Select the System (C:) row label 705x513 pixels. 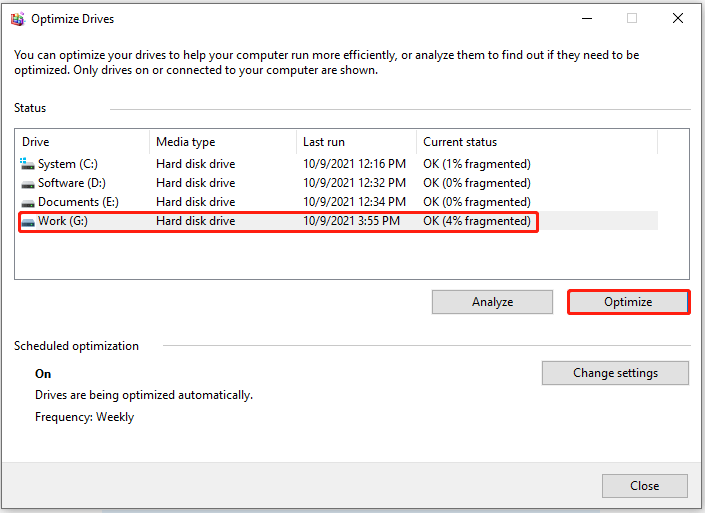pos(68,164)
